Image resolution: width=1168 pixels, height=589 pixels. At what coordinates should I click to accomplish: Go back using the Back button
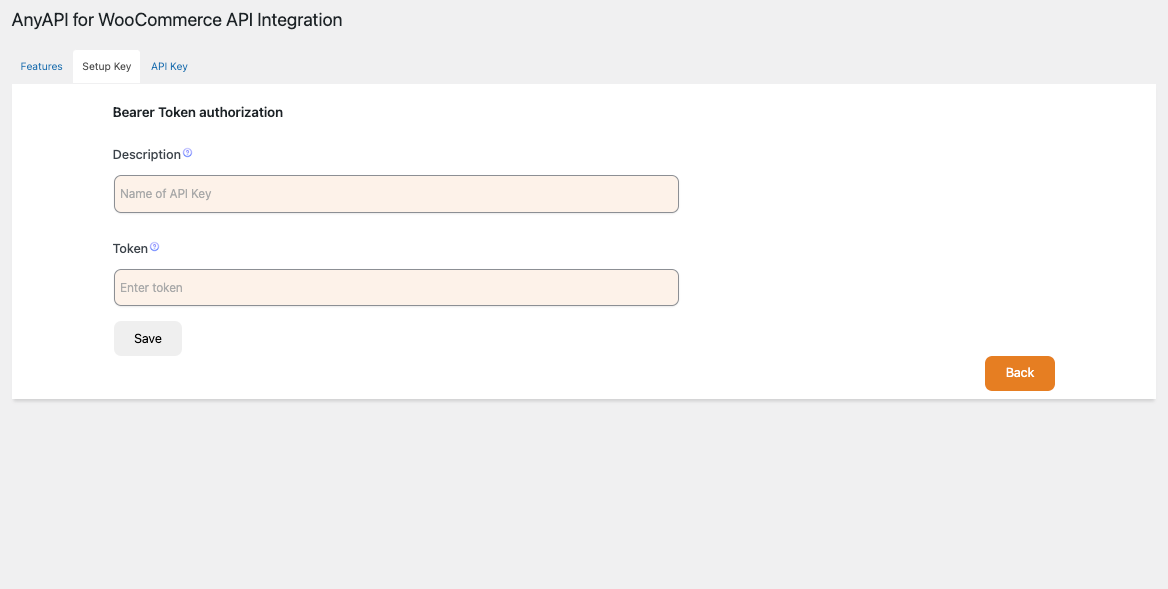(1019, 373)
